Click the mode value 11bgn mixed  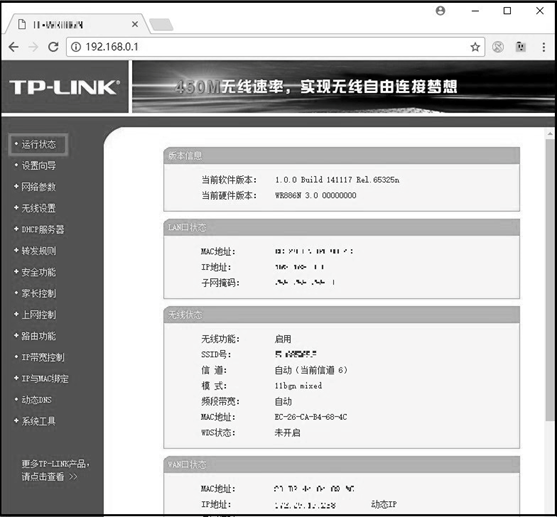(298, 386)
